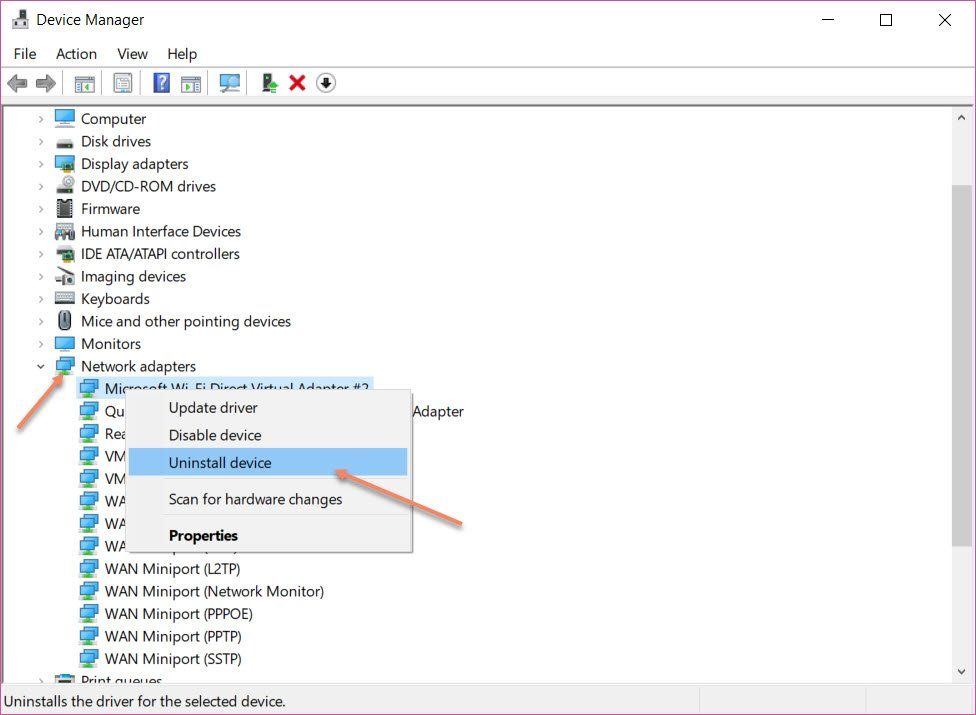976x715 pixels.
Task: Click the vertical scrollbar thumb
Action: pos(961,365)
